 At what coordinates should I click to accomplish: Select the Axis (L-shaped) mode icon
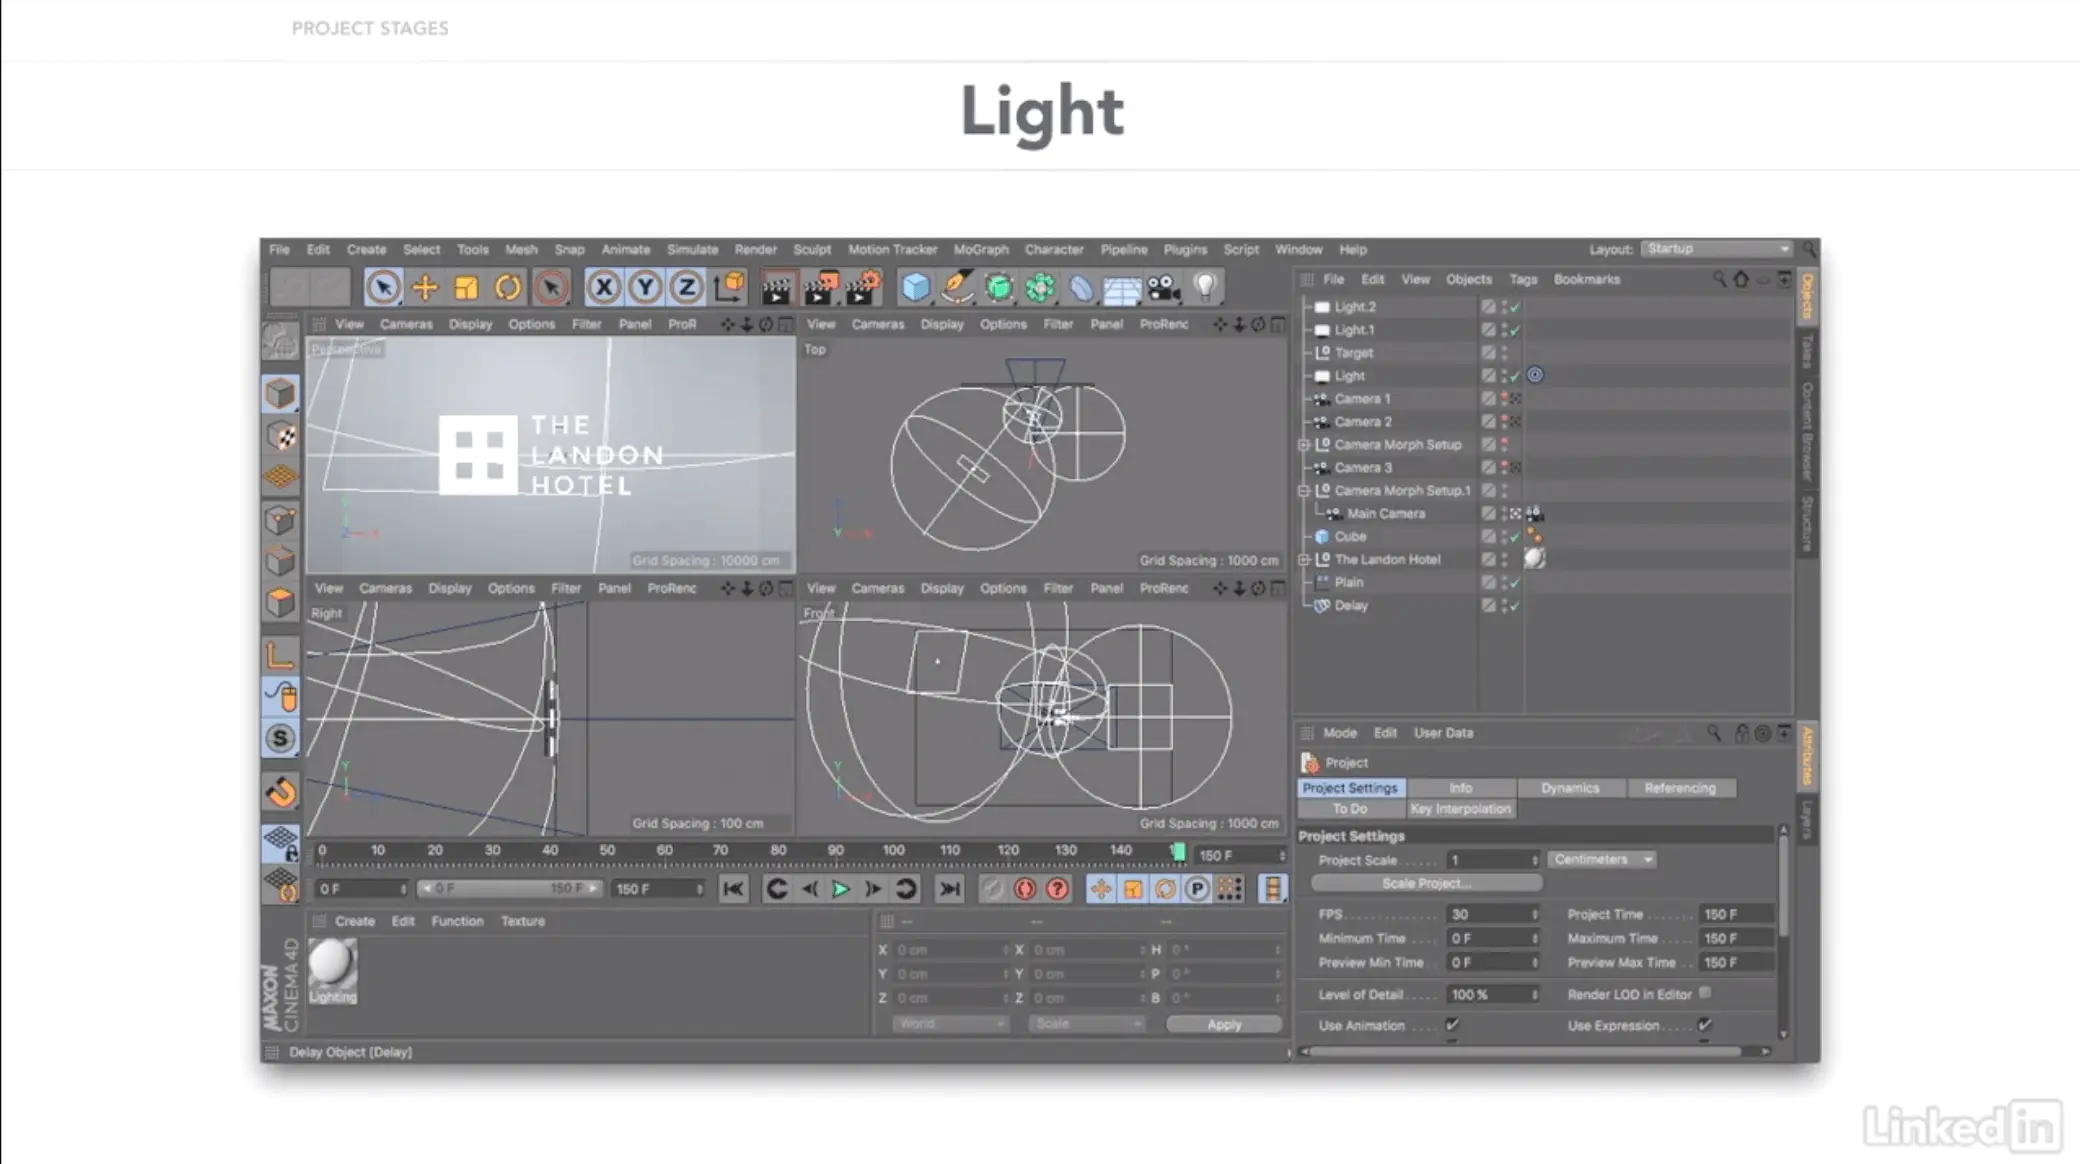281,655
